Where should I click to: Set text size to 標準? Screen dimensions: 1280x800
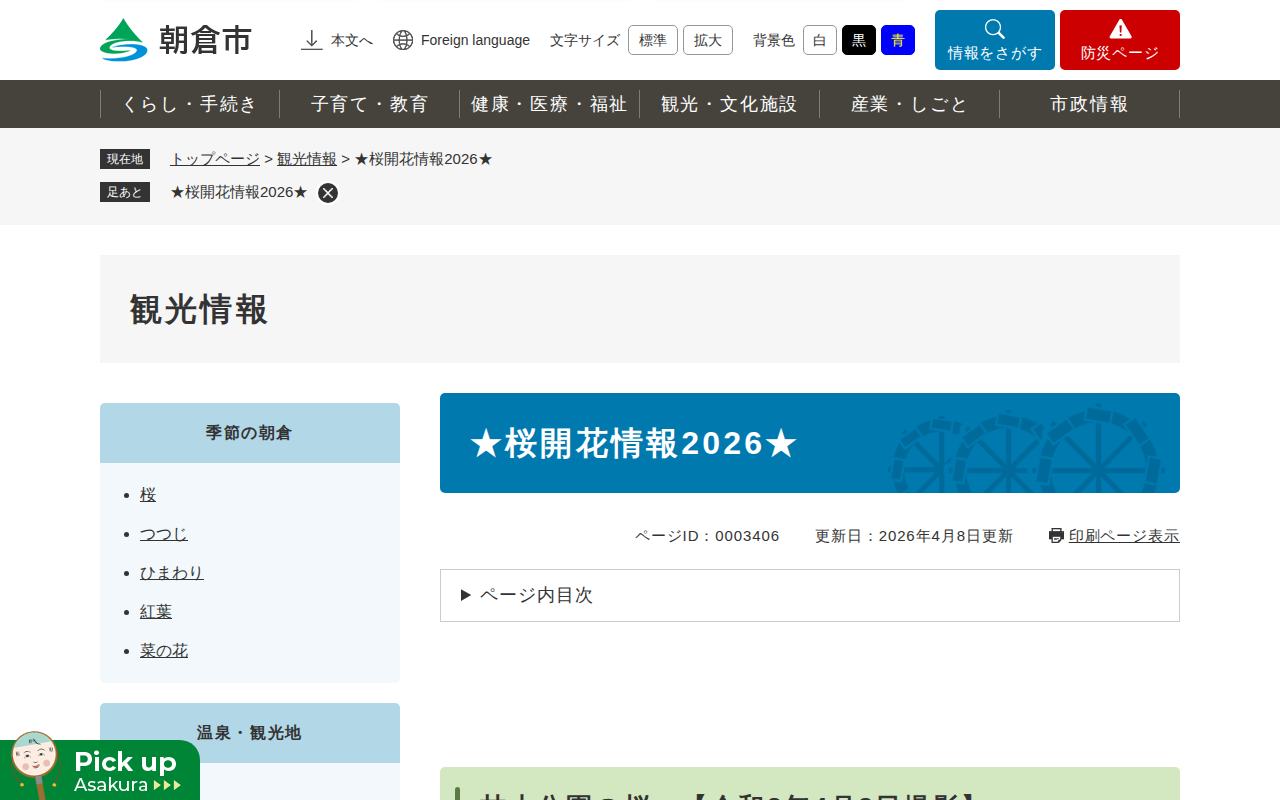click(x=652, y=40)
